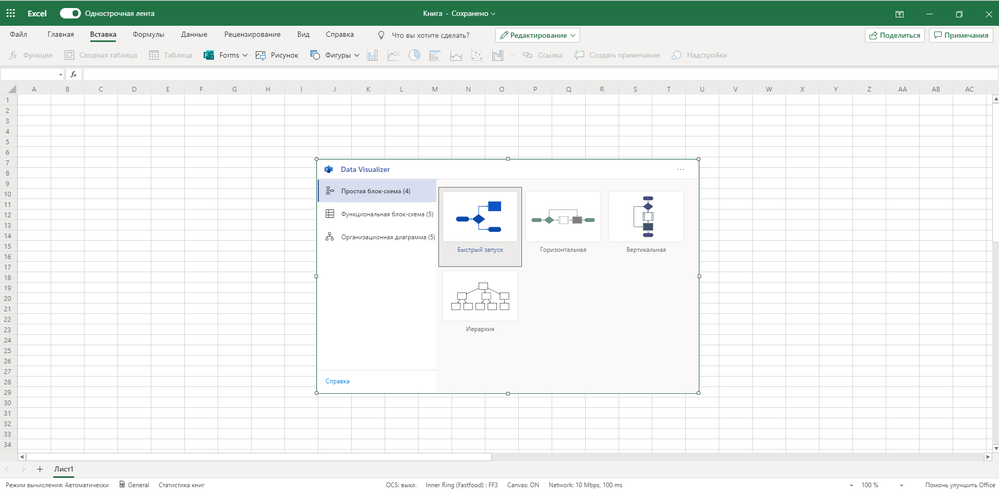The width and height of the screenshot is (999, 490).
Task: Expand the Name Box dropdown arrow
Action: pyautogui.click(x=61, y=75)
